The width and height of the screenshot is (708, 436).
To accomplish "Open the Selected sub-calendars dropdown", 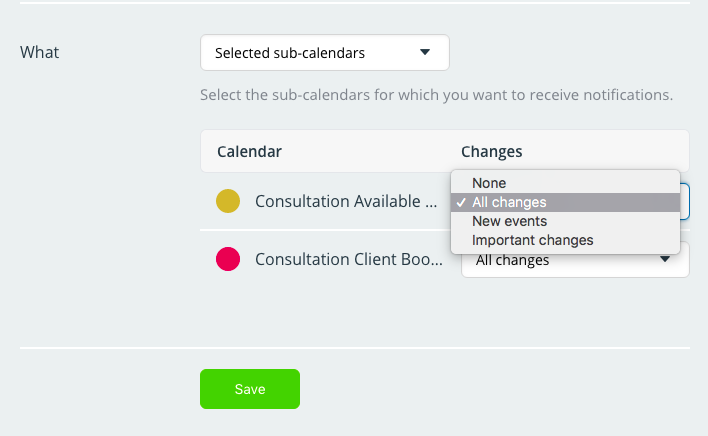I will [325, 52].
